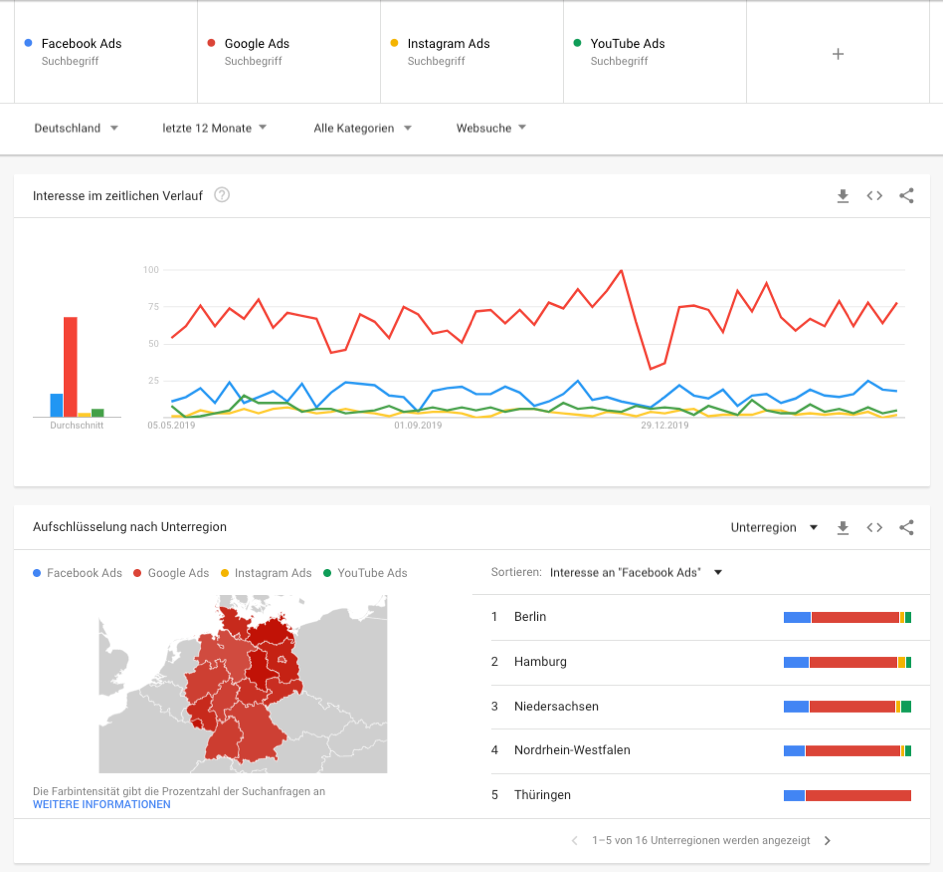Edit the Google Ads search term
This screenshot has width=943, height=872.
click(289, 52)
